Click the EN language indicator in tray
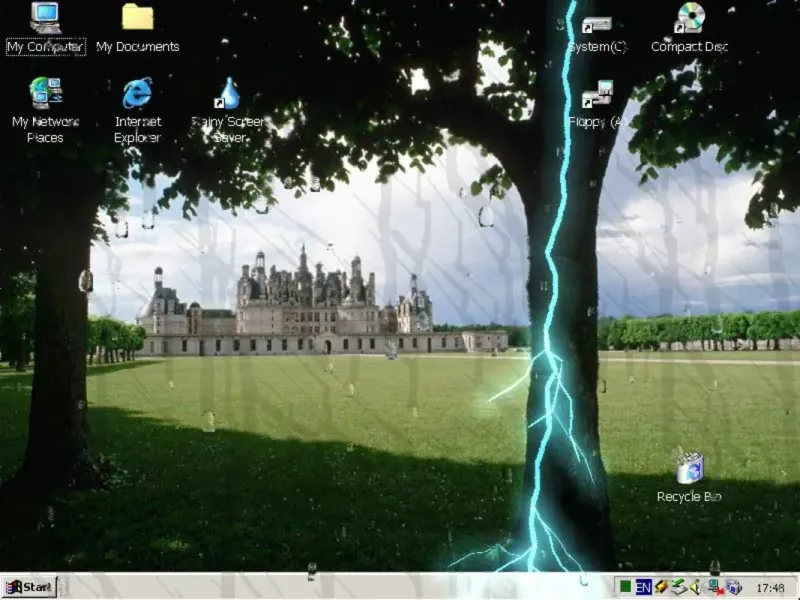This screenshot has width=800, height=600. coord(643,588)
